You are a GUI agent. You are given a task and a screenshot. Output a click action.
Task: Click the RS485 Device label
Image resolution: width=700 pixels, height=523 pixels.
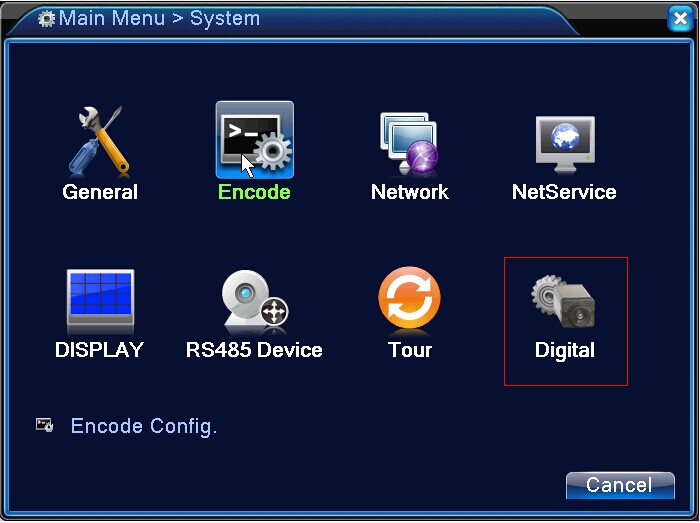pos(254,349)
